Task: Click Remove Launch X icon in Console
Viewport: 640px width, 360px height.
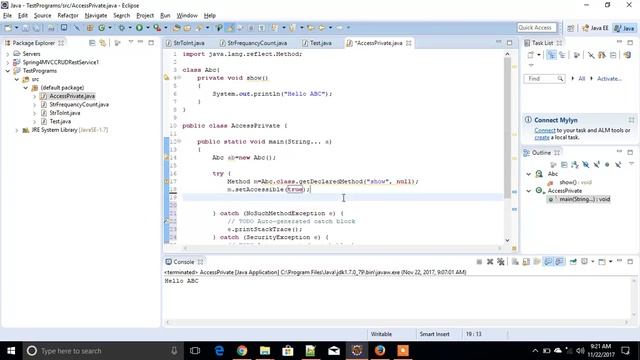Action: click(x=490, y=262)
